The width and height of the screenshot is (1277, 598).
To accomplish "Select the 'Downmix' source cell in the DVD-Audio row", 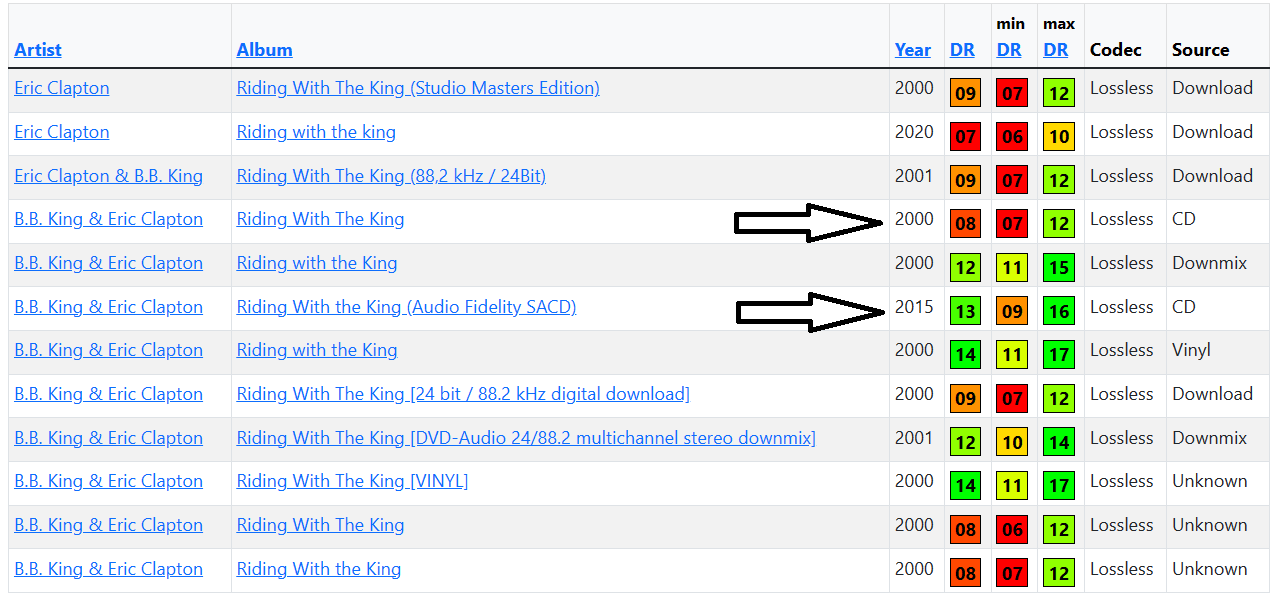I will tap(1210, 438).
